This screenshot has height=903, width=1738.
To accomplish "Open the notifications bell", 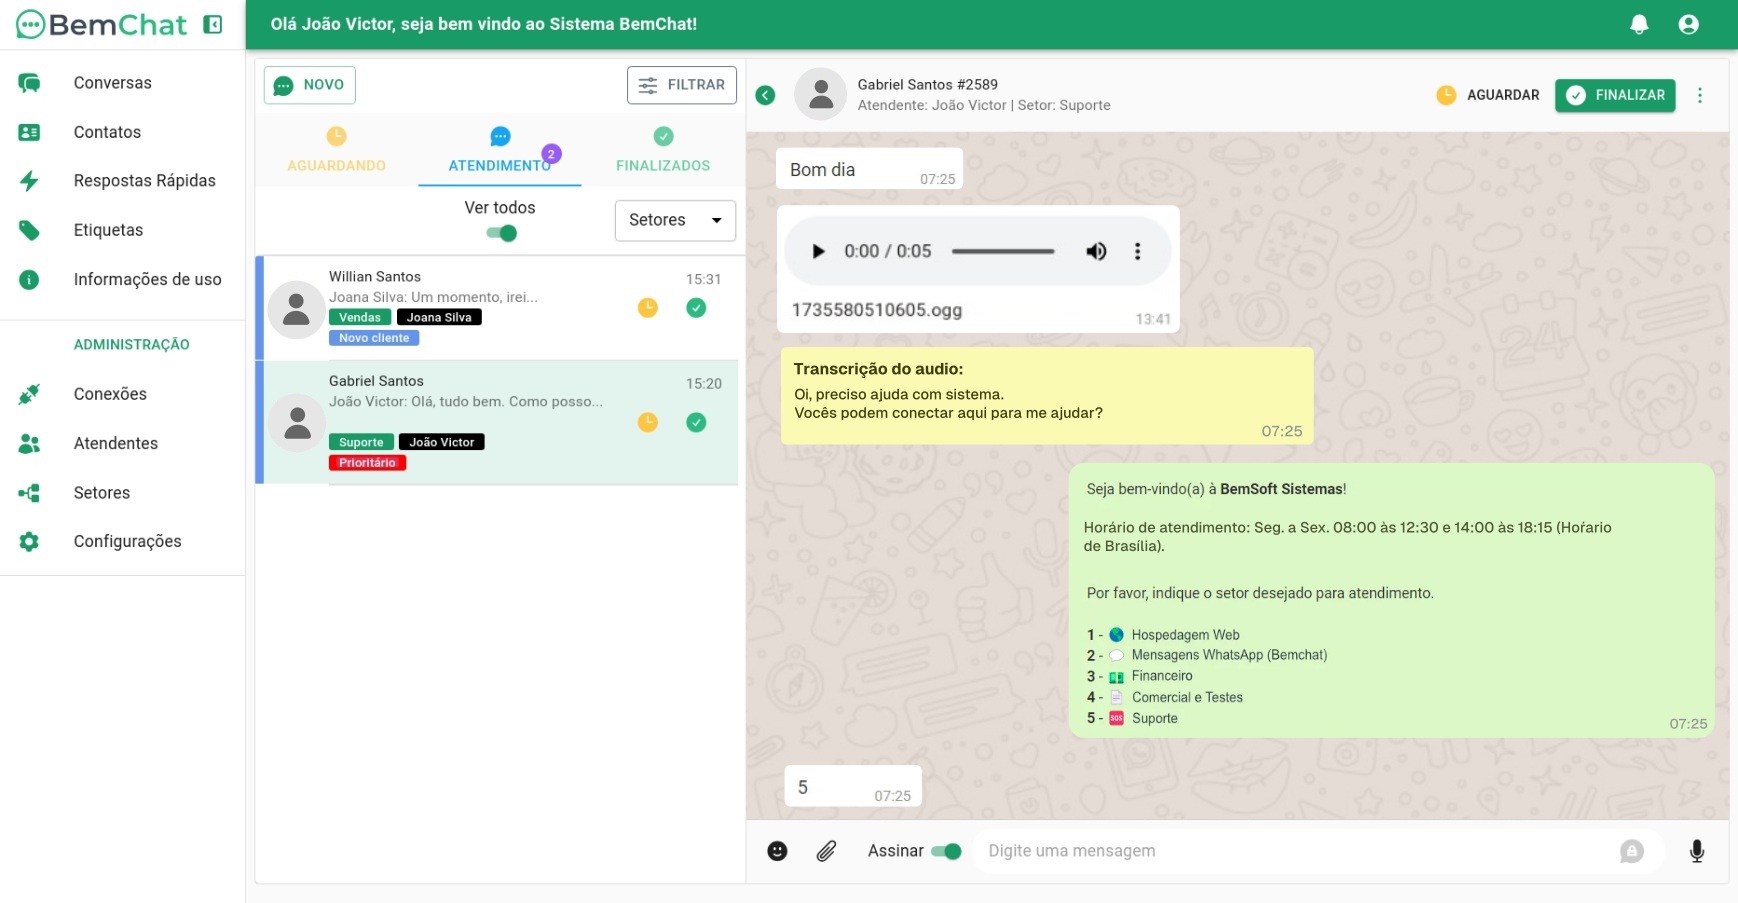I will click(x=1641, y=24).
